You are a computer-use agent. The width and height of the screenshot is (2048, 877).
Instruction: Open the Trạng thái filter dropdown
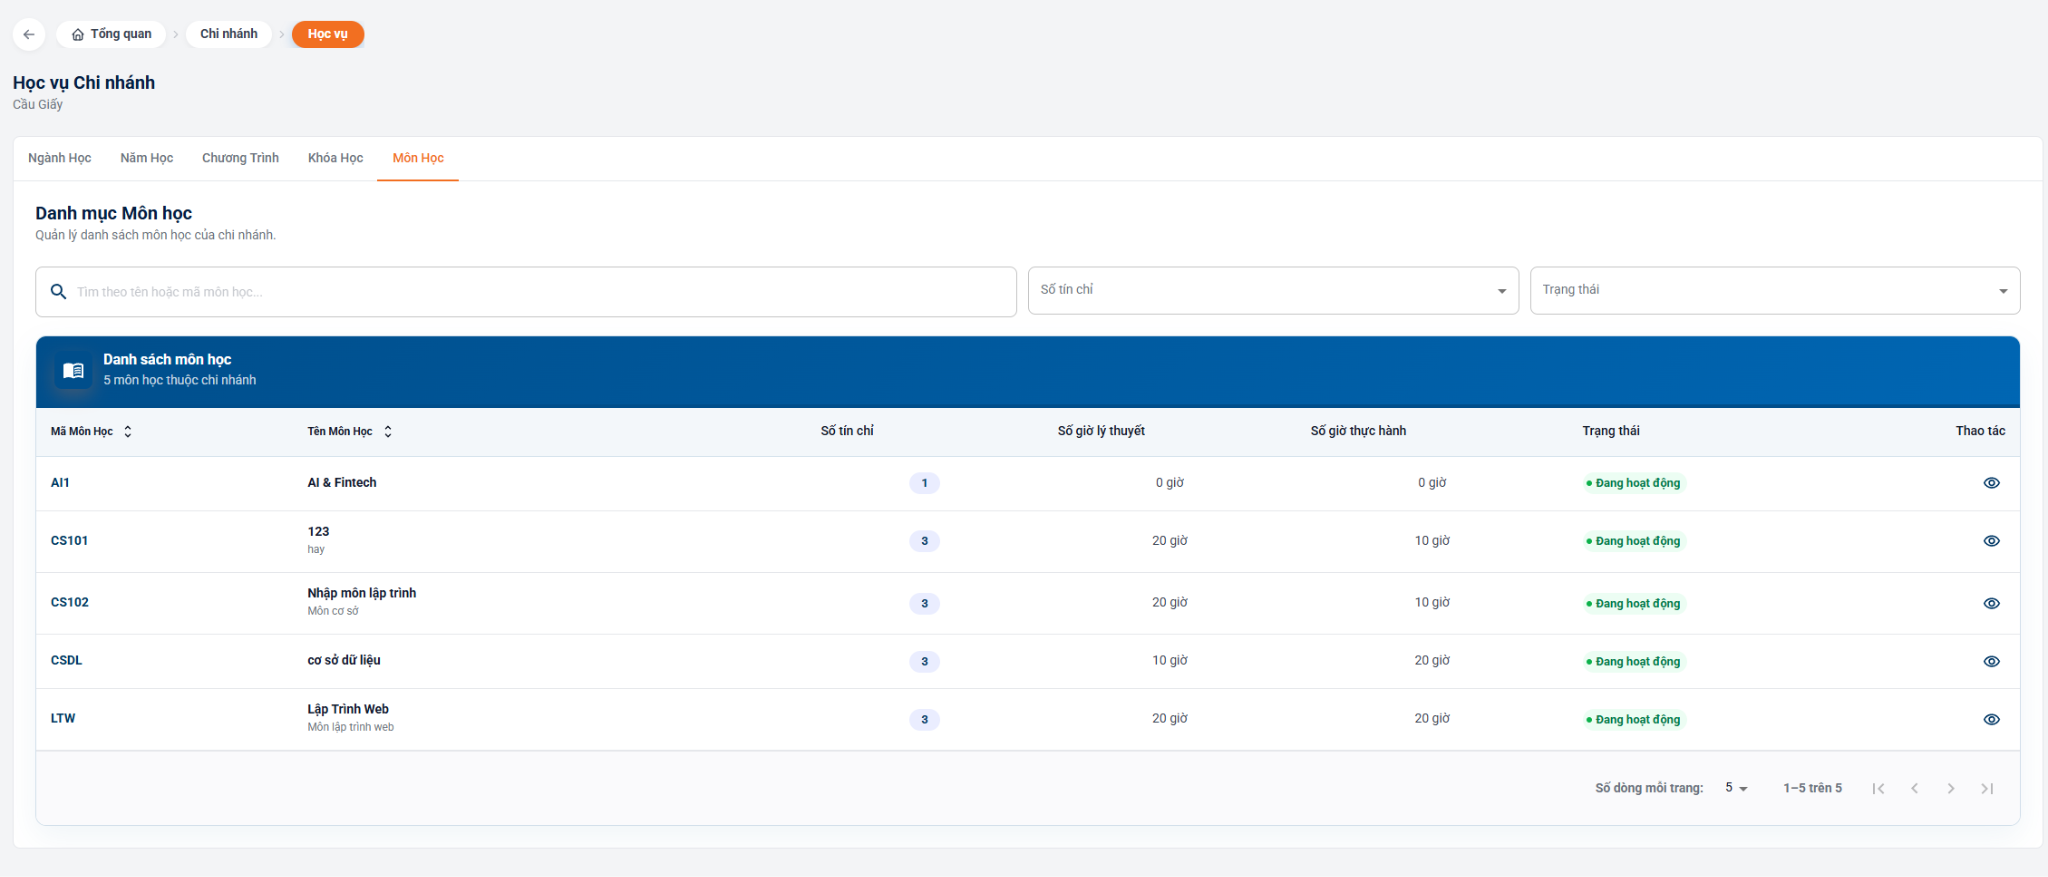1775,290
